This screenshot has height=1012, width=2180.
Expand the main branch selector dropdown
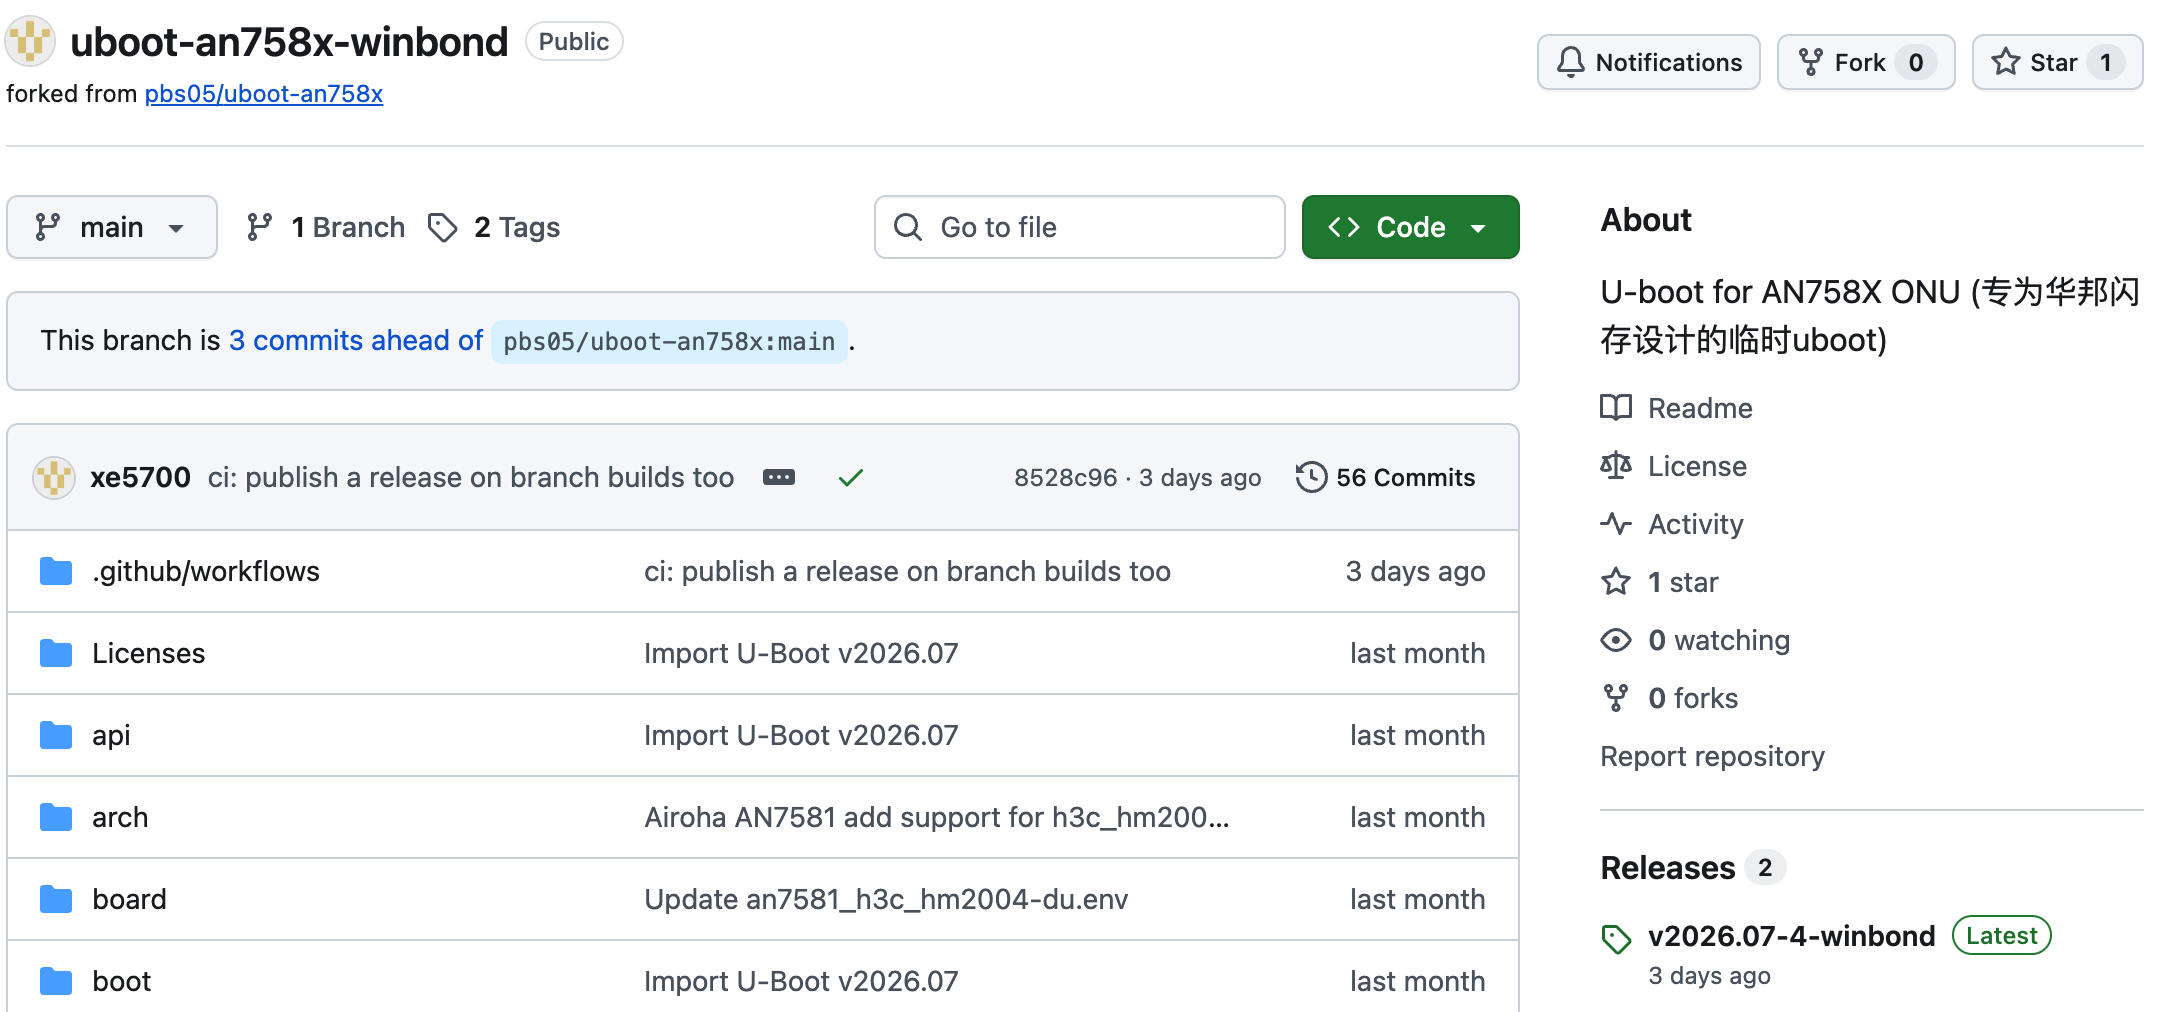112,227
